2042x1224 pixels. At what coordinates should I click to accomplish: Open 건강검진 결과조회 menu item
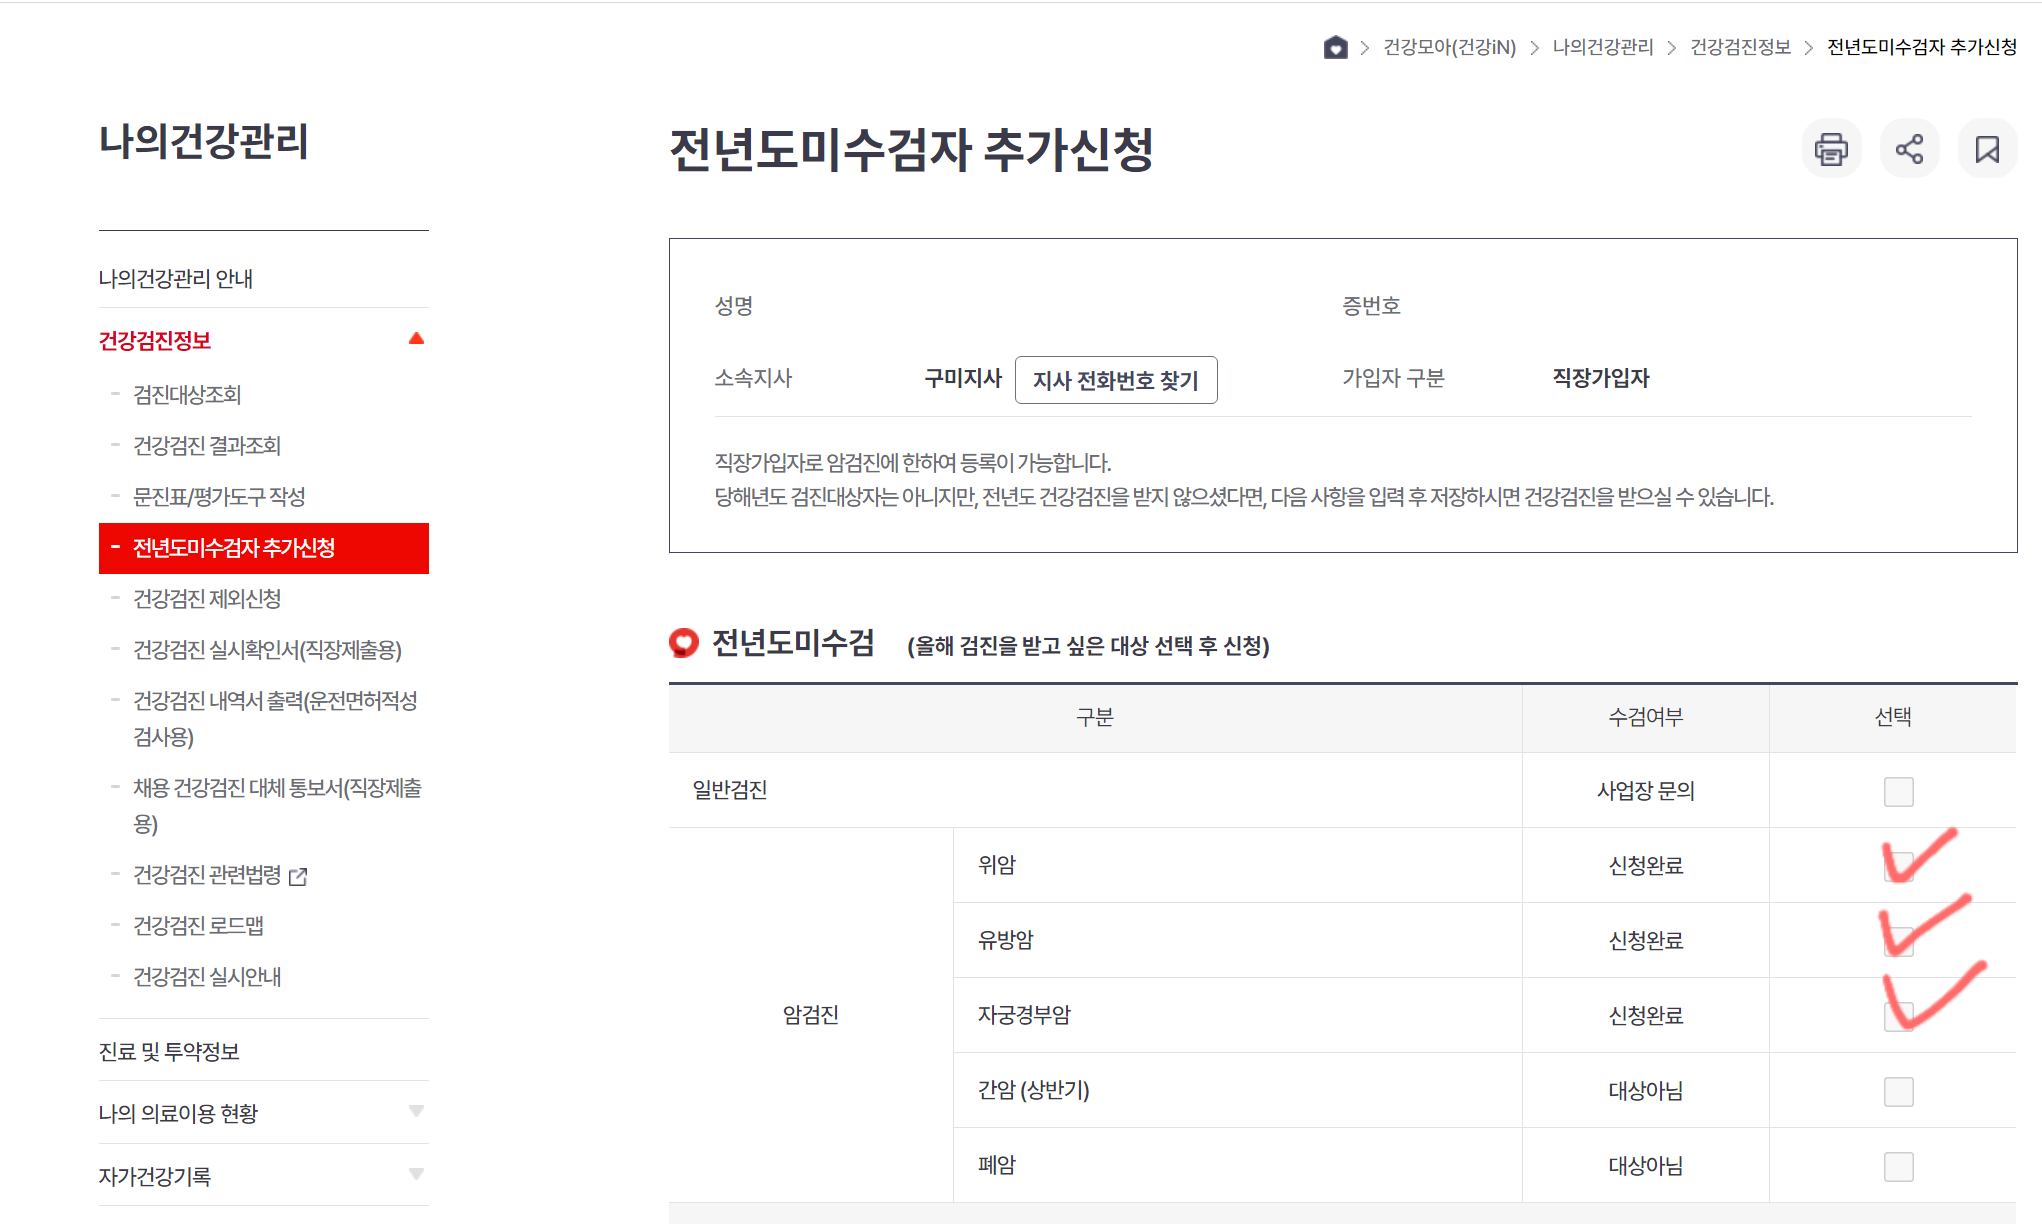(207, 446)
